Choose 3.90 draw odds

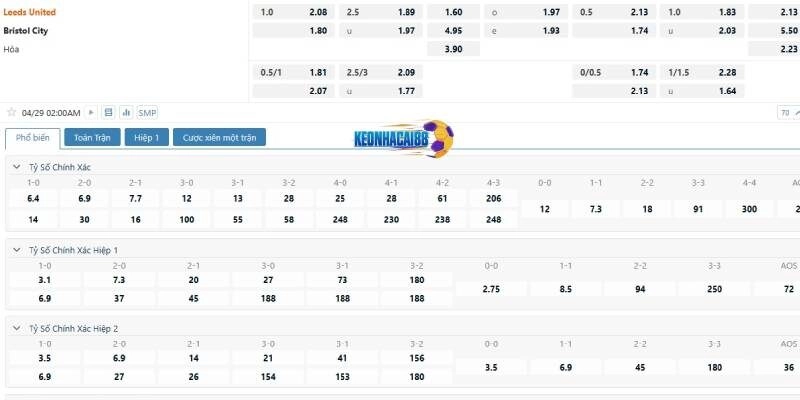[x=453, y=49]
